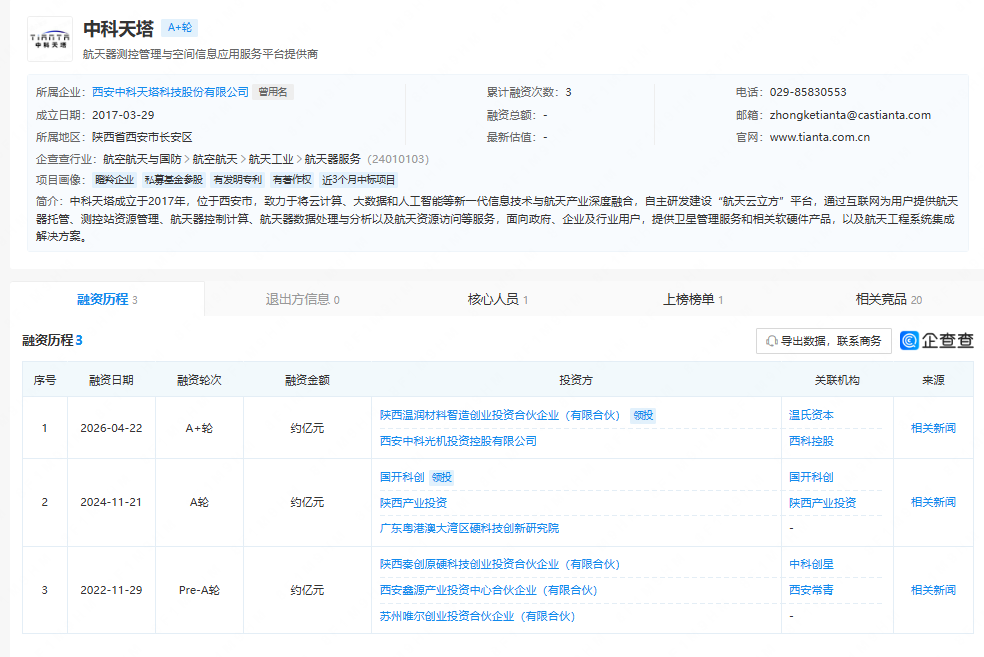Screen dimensions: 984x657
Task: Select the 上榜榜单 tab
Action: pyautogui.click(x=692, y=299)
